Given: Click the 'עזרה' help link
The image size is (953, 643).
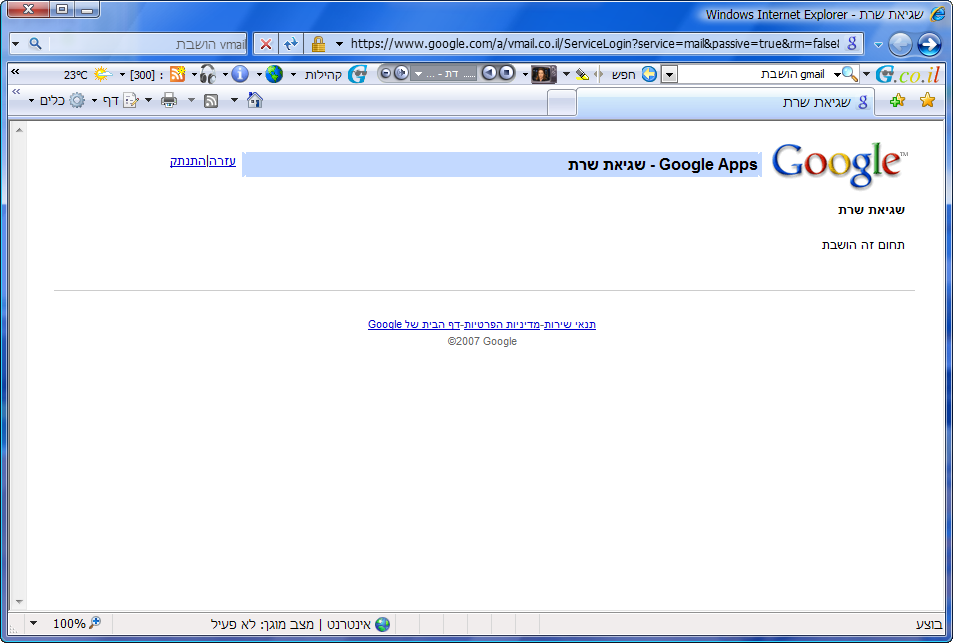Looking at the screenshot, I should 222,161.
